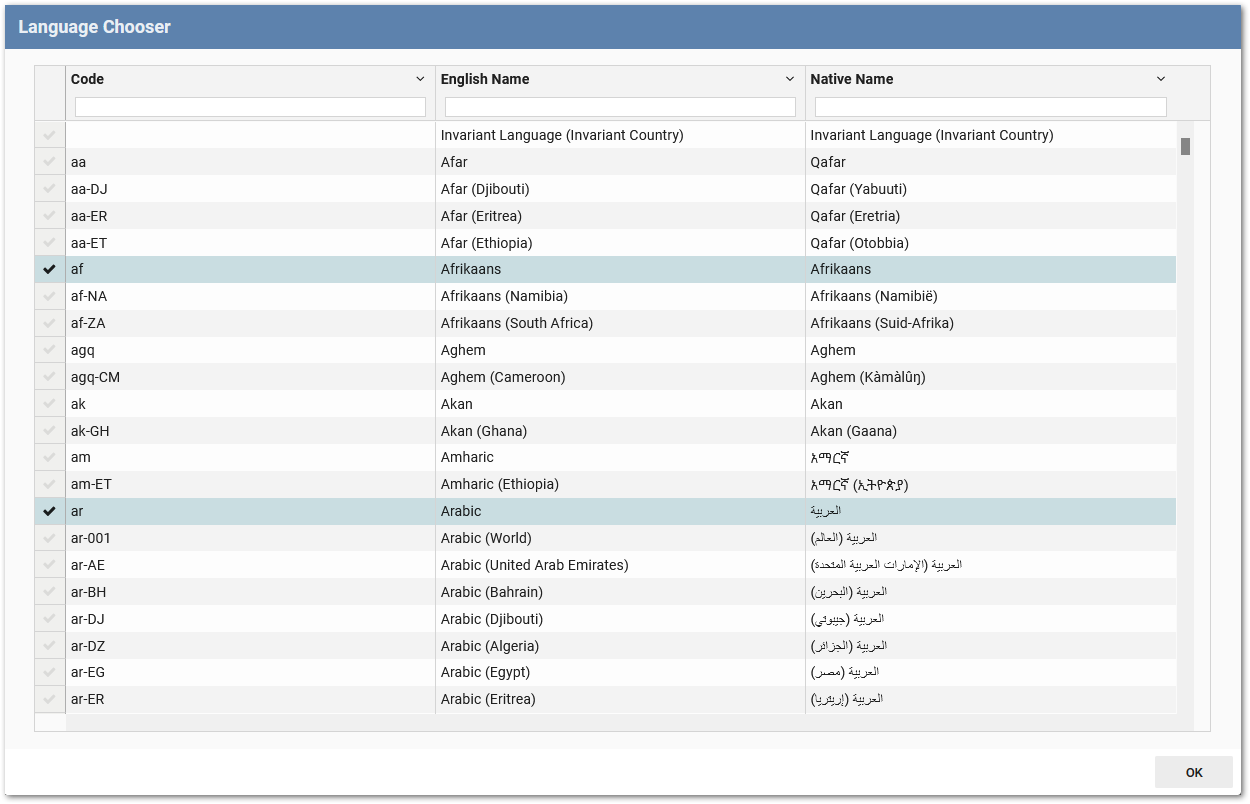Check the Amharic "am" language checkbox
Screen dimensions: 1250x804
tap(49, 457)
